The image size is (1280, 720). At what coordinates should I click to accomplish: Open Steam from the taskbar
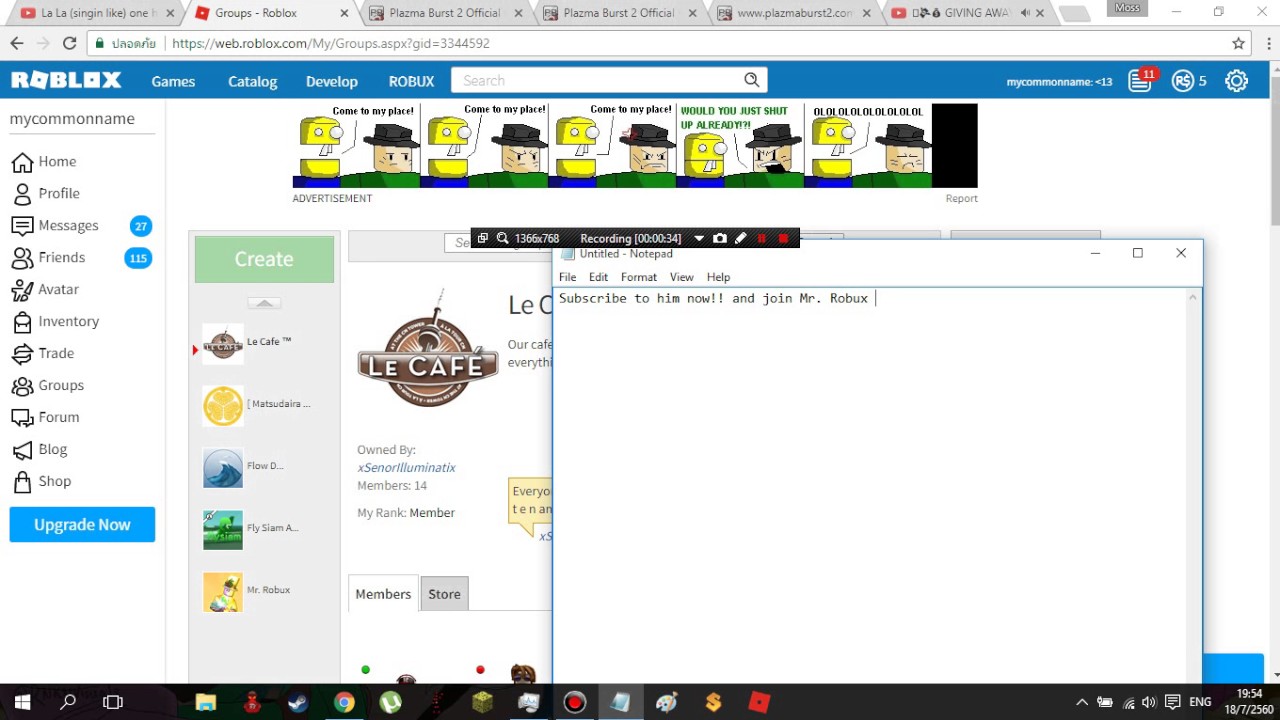pos(298,702)
